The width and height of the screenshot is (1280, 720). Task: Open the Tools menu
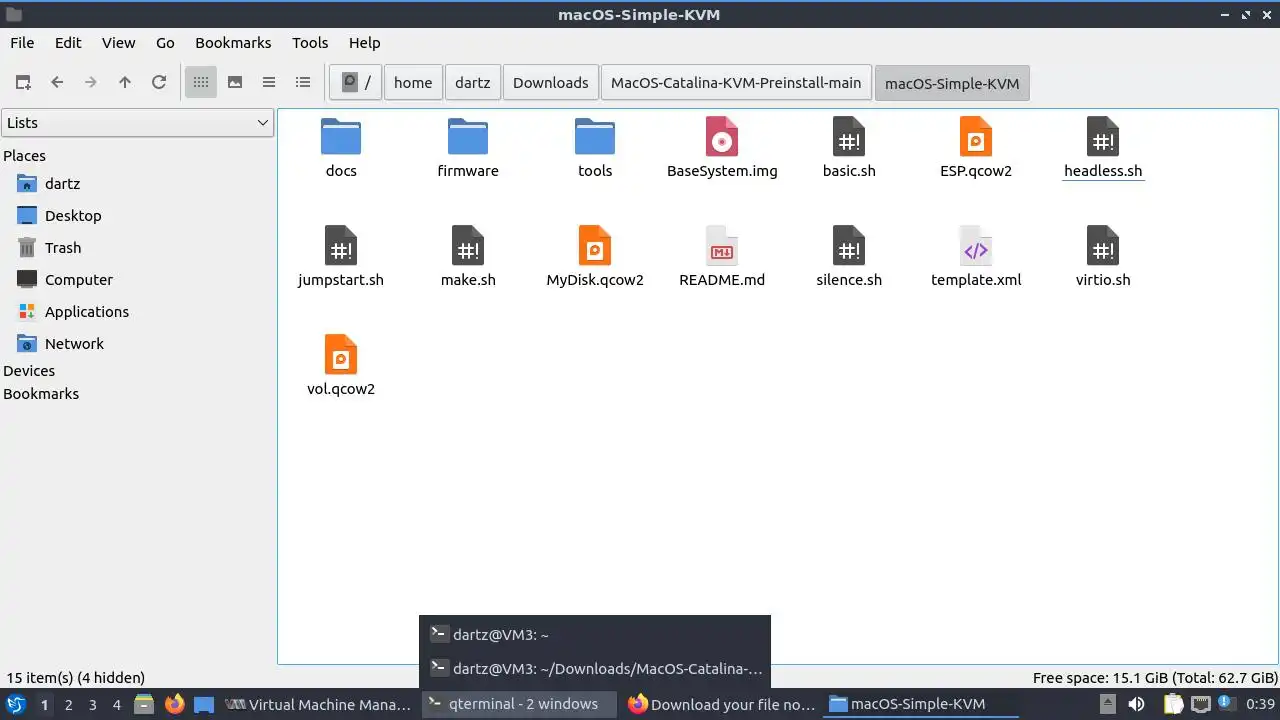click(x=310, y=43)
